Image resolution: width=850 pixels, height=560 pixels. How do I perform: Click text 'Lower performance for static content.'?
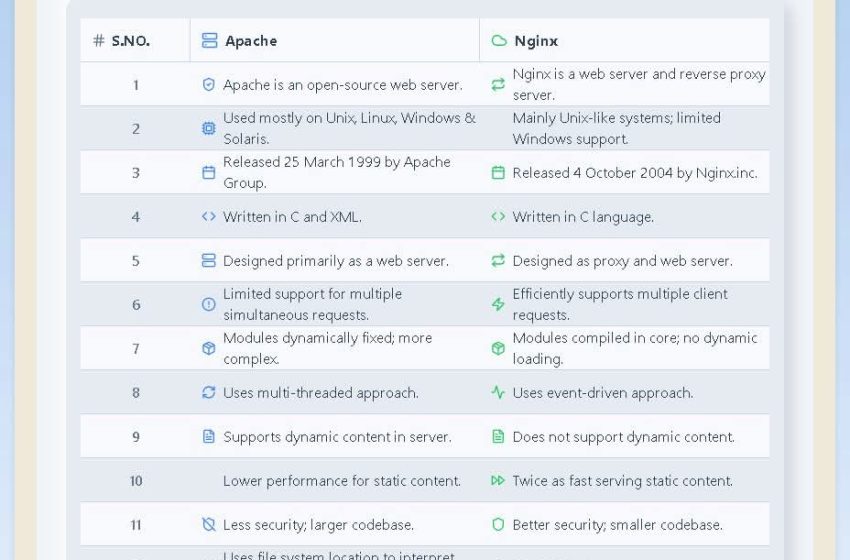pyautogui.click(x=342, y=481)
